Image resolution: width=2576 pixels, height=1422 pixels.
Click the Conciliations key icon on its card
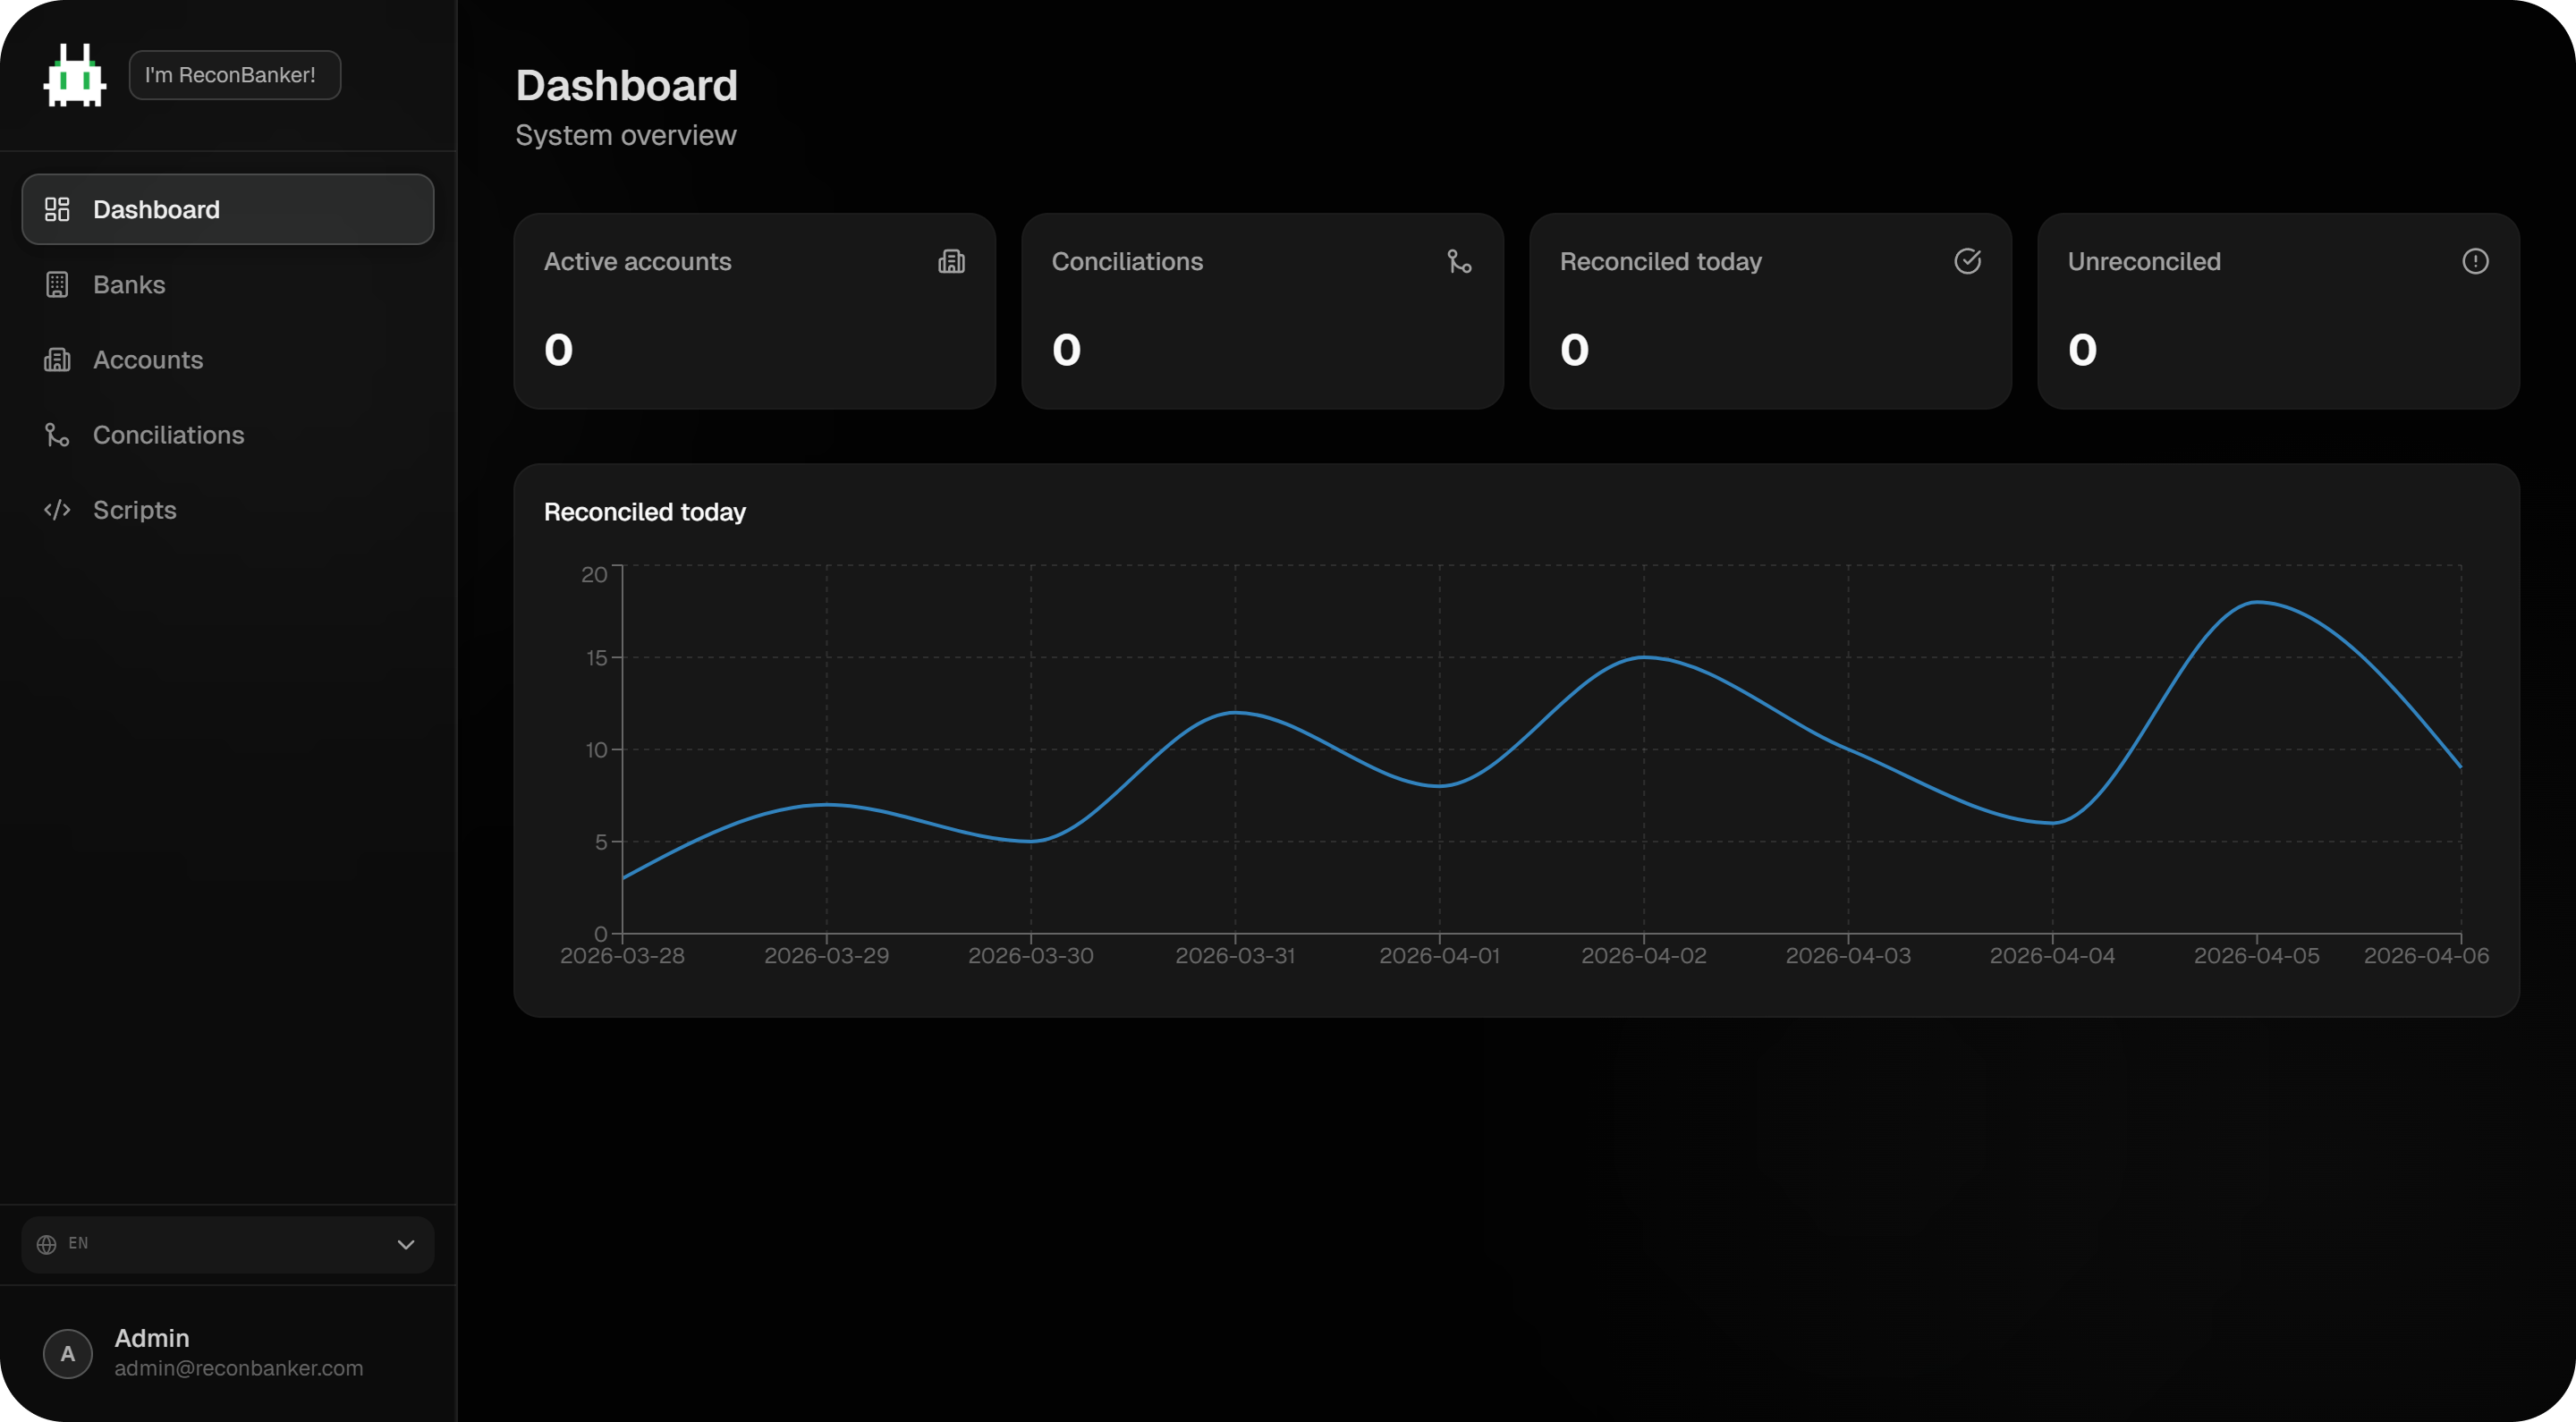click(1459, 261)
